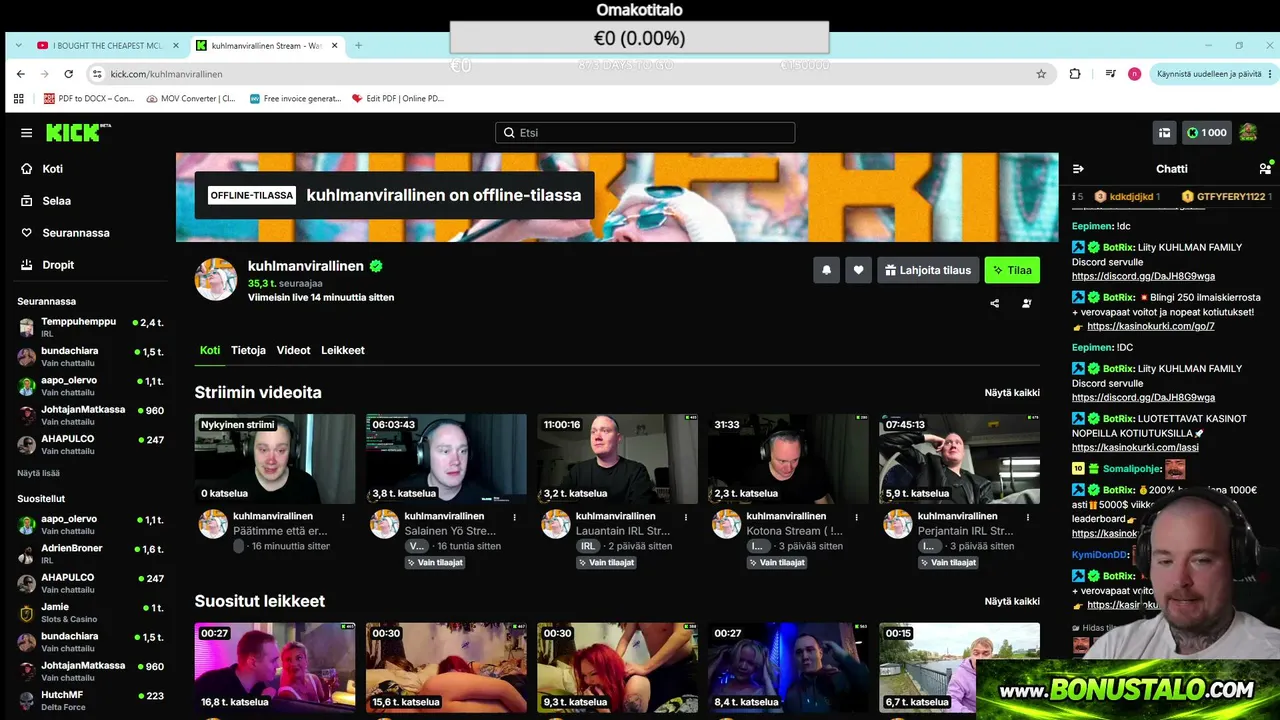Screen dimensions: 1280x720
Task: Open the 07:45:13 stream video thumbnail
Action: click(959, 459)
